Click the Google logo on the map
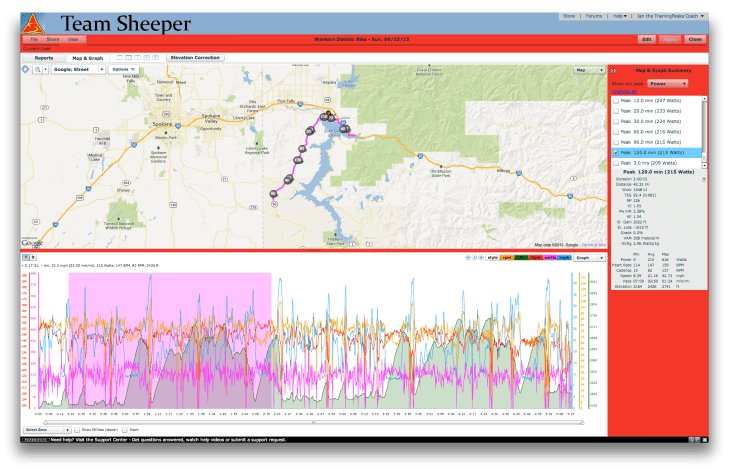Image resolution: width=729 pixels, height=471 pixels. 32,242
